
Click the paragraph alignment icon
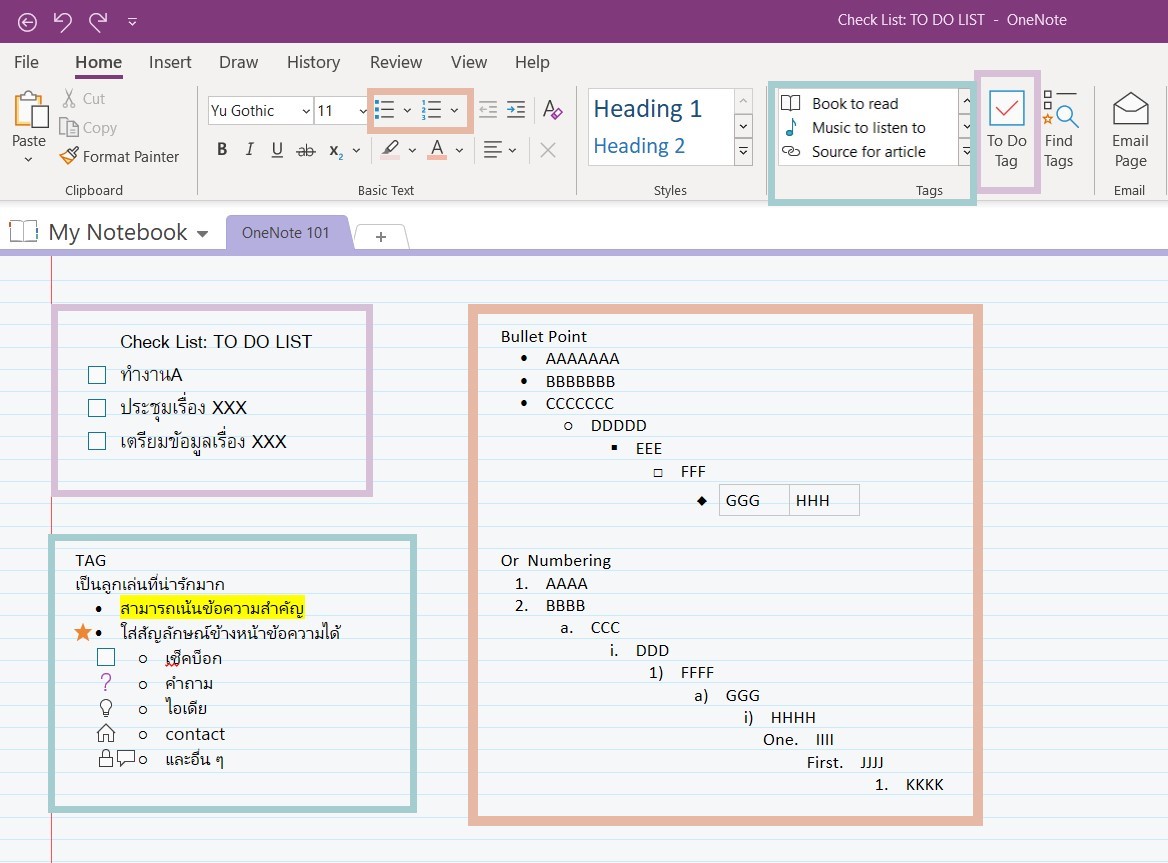[x=492, y=150]
